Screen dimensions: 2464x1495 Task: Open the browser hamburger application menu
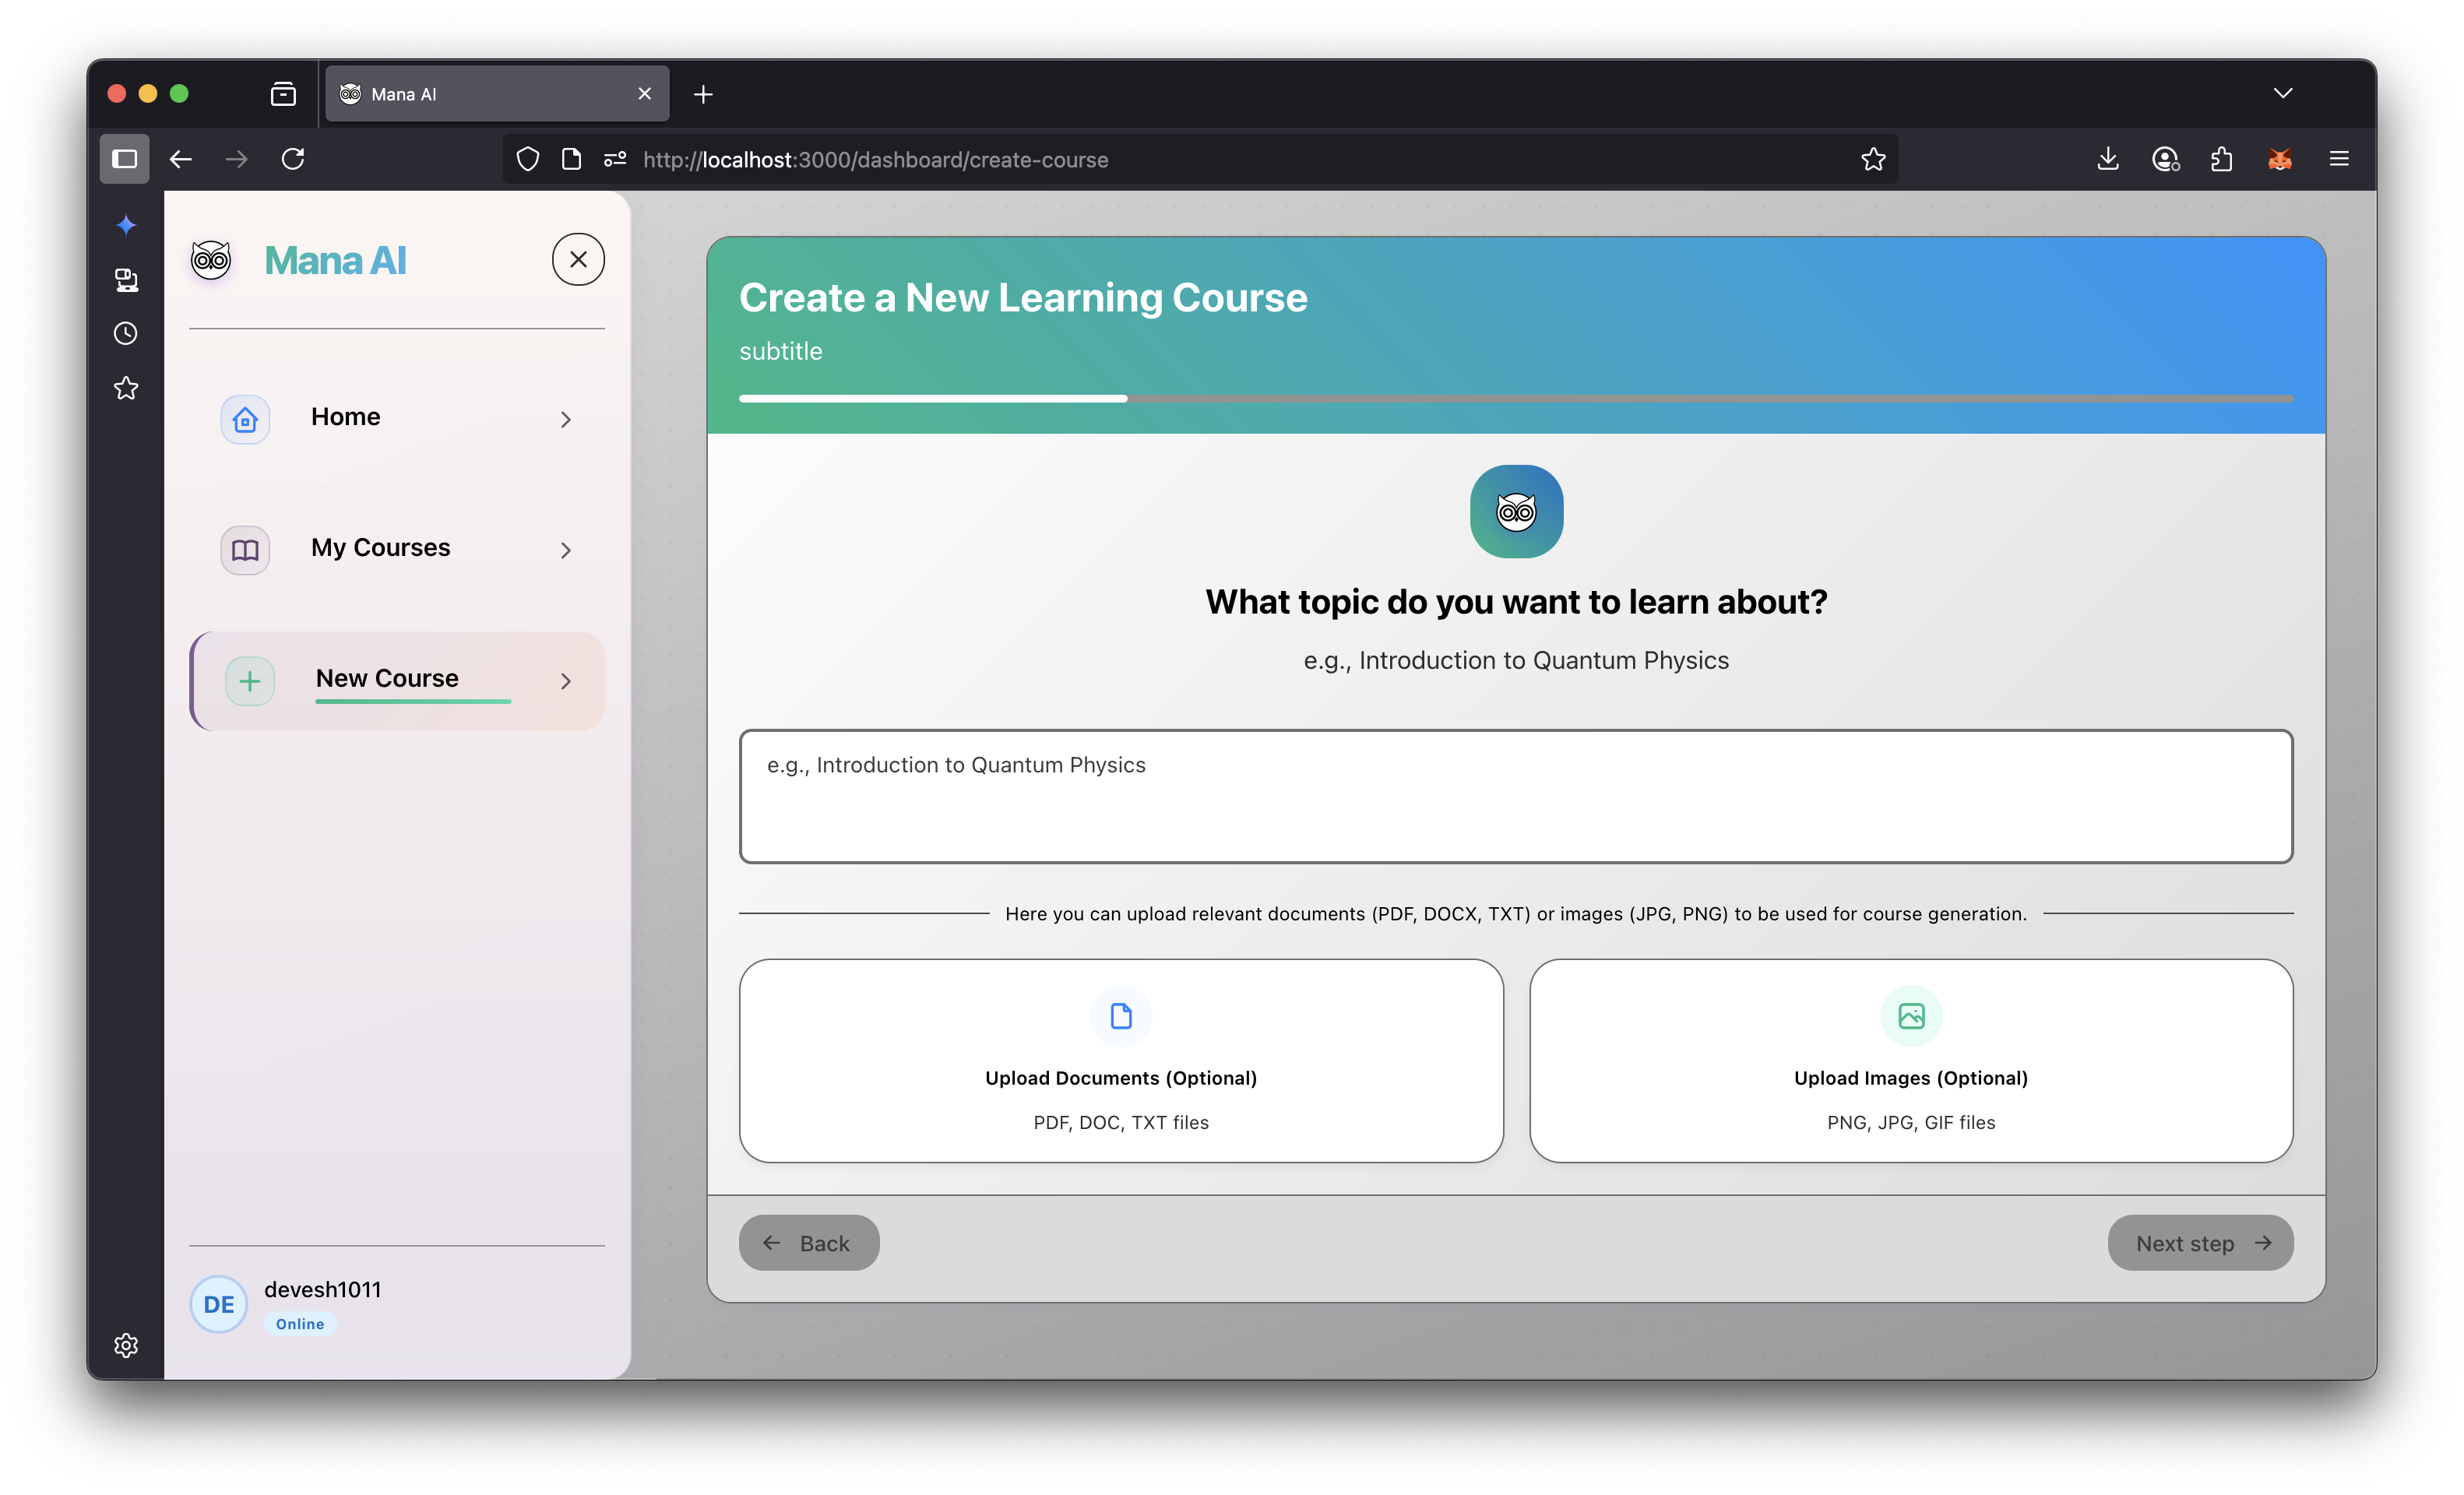(2338, 159)
